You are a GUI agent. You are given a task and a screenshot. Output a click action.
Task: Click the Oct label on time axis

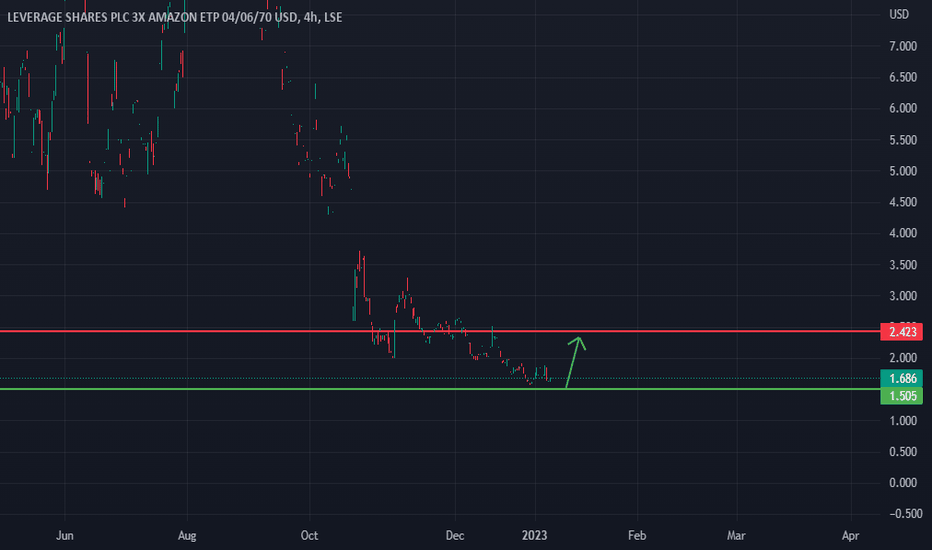(x=309, y=536)
